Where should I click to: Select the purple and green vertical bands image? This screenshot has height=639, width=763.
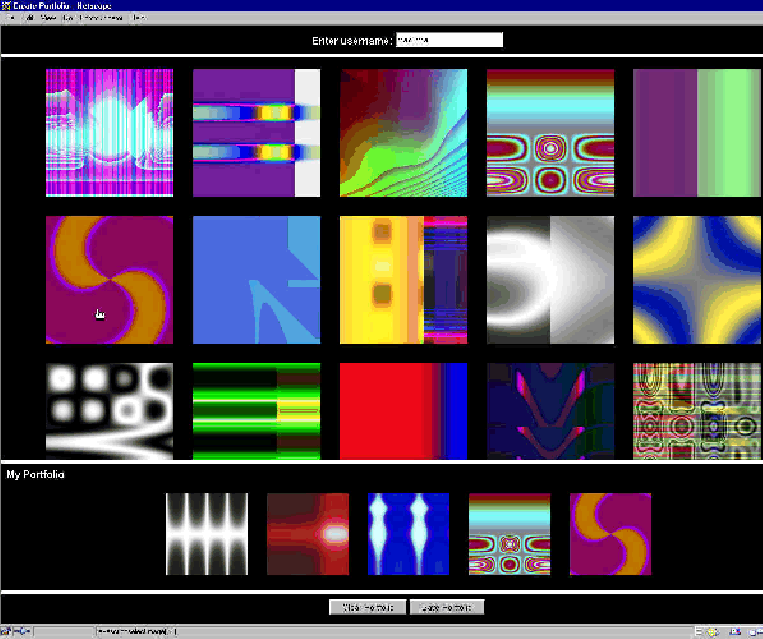tap(696, 133)
